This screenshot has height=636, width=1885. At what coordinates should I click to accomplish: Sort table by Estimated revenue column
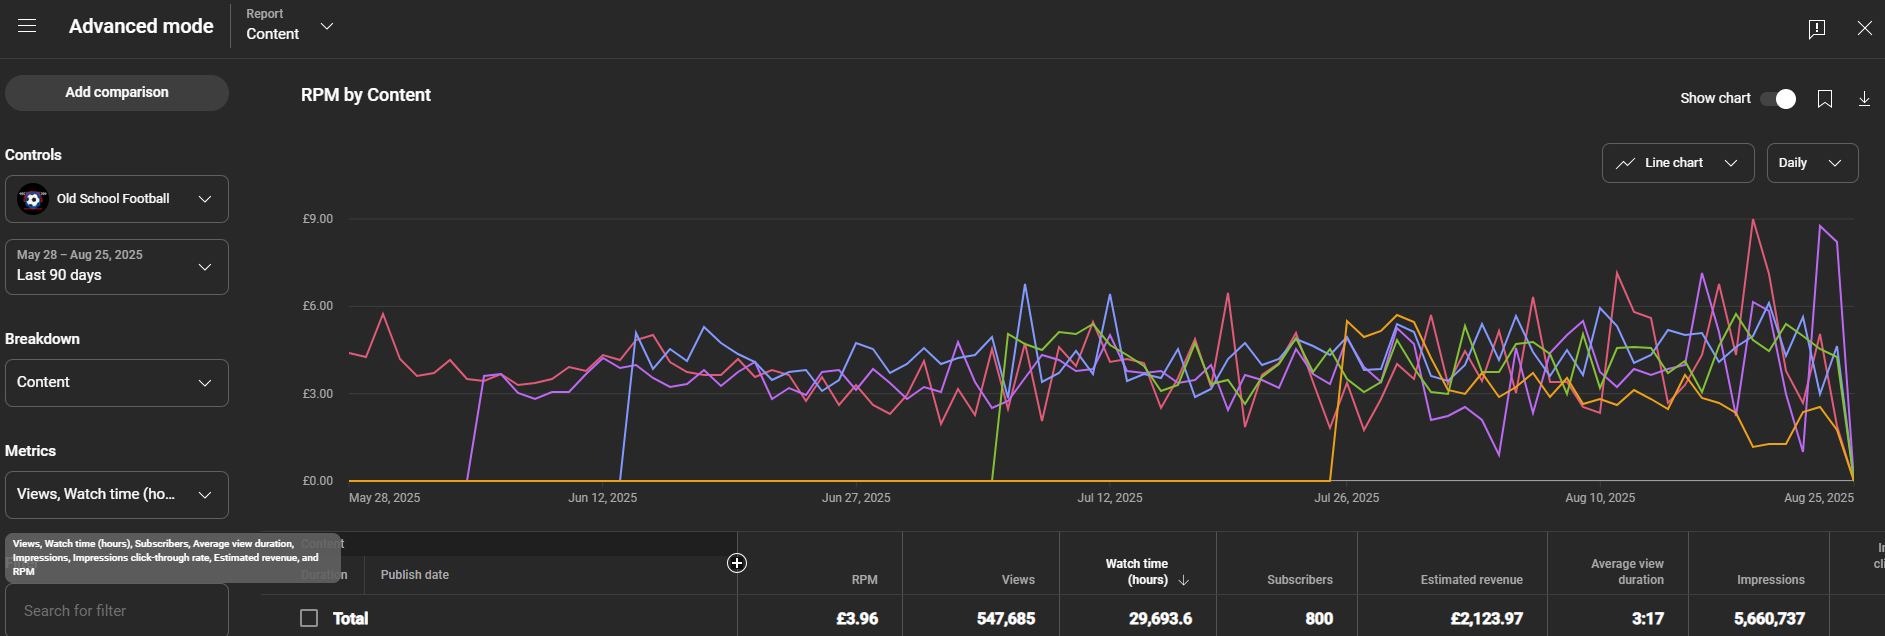coord(1472,580)
